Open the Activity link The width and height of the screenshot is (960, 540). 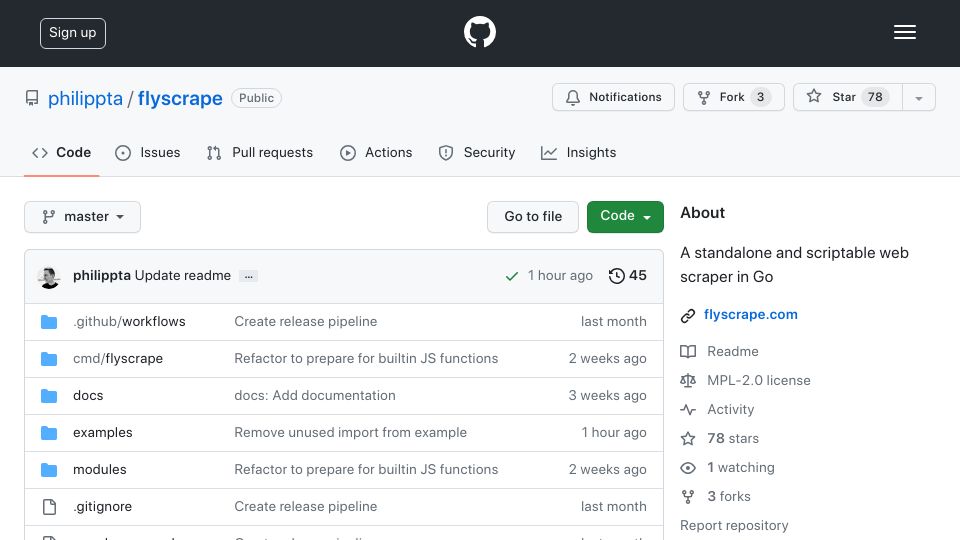[x=730, y=410]
